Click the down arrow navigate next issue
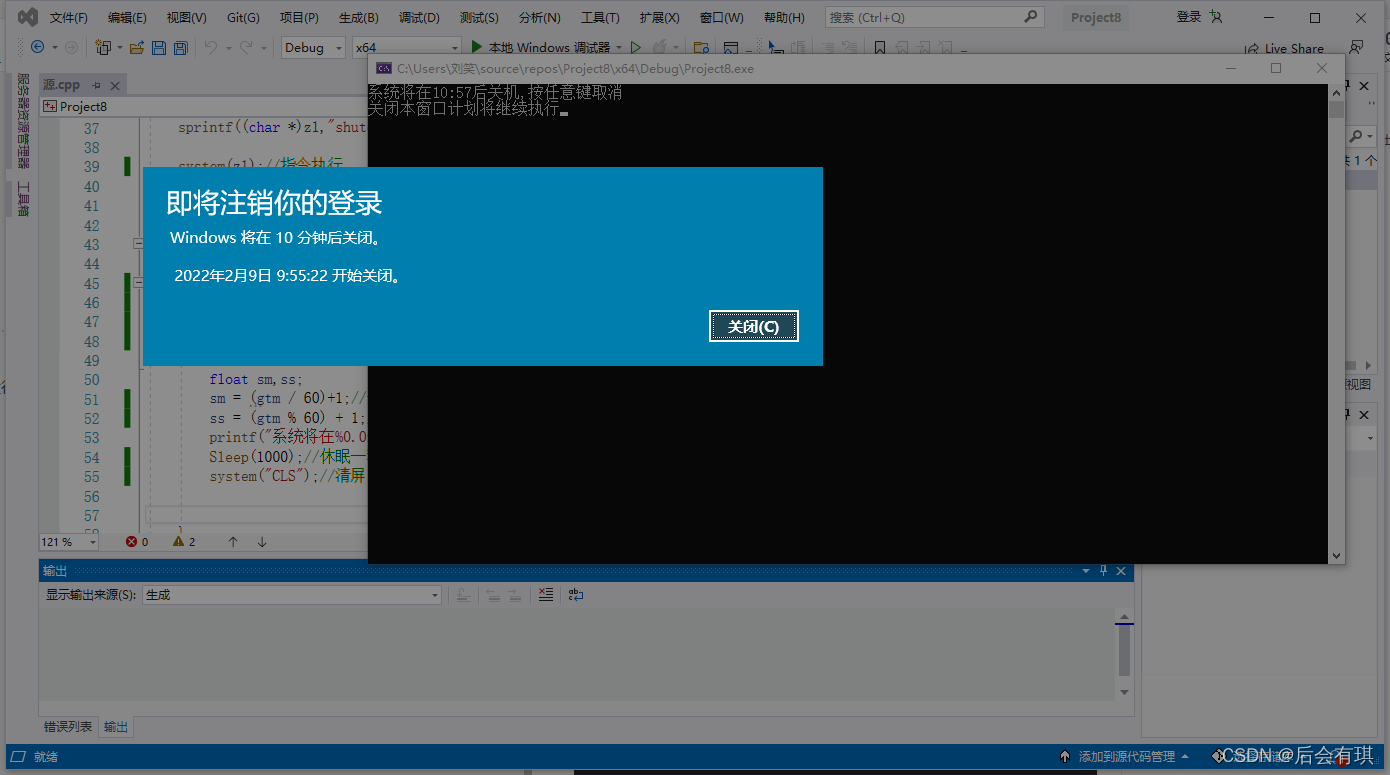1390x775 pixels. (x=262, y=541)
